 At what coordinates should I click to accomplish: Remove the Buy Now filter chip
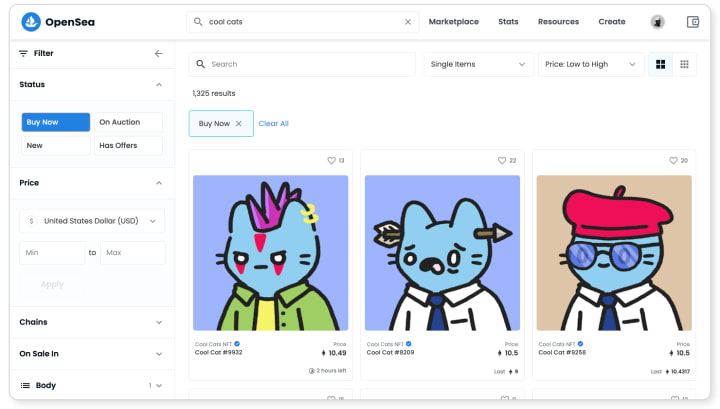click(239, 123)
